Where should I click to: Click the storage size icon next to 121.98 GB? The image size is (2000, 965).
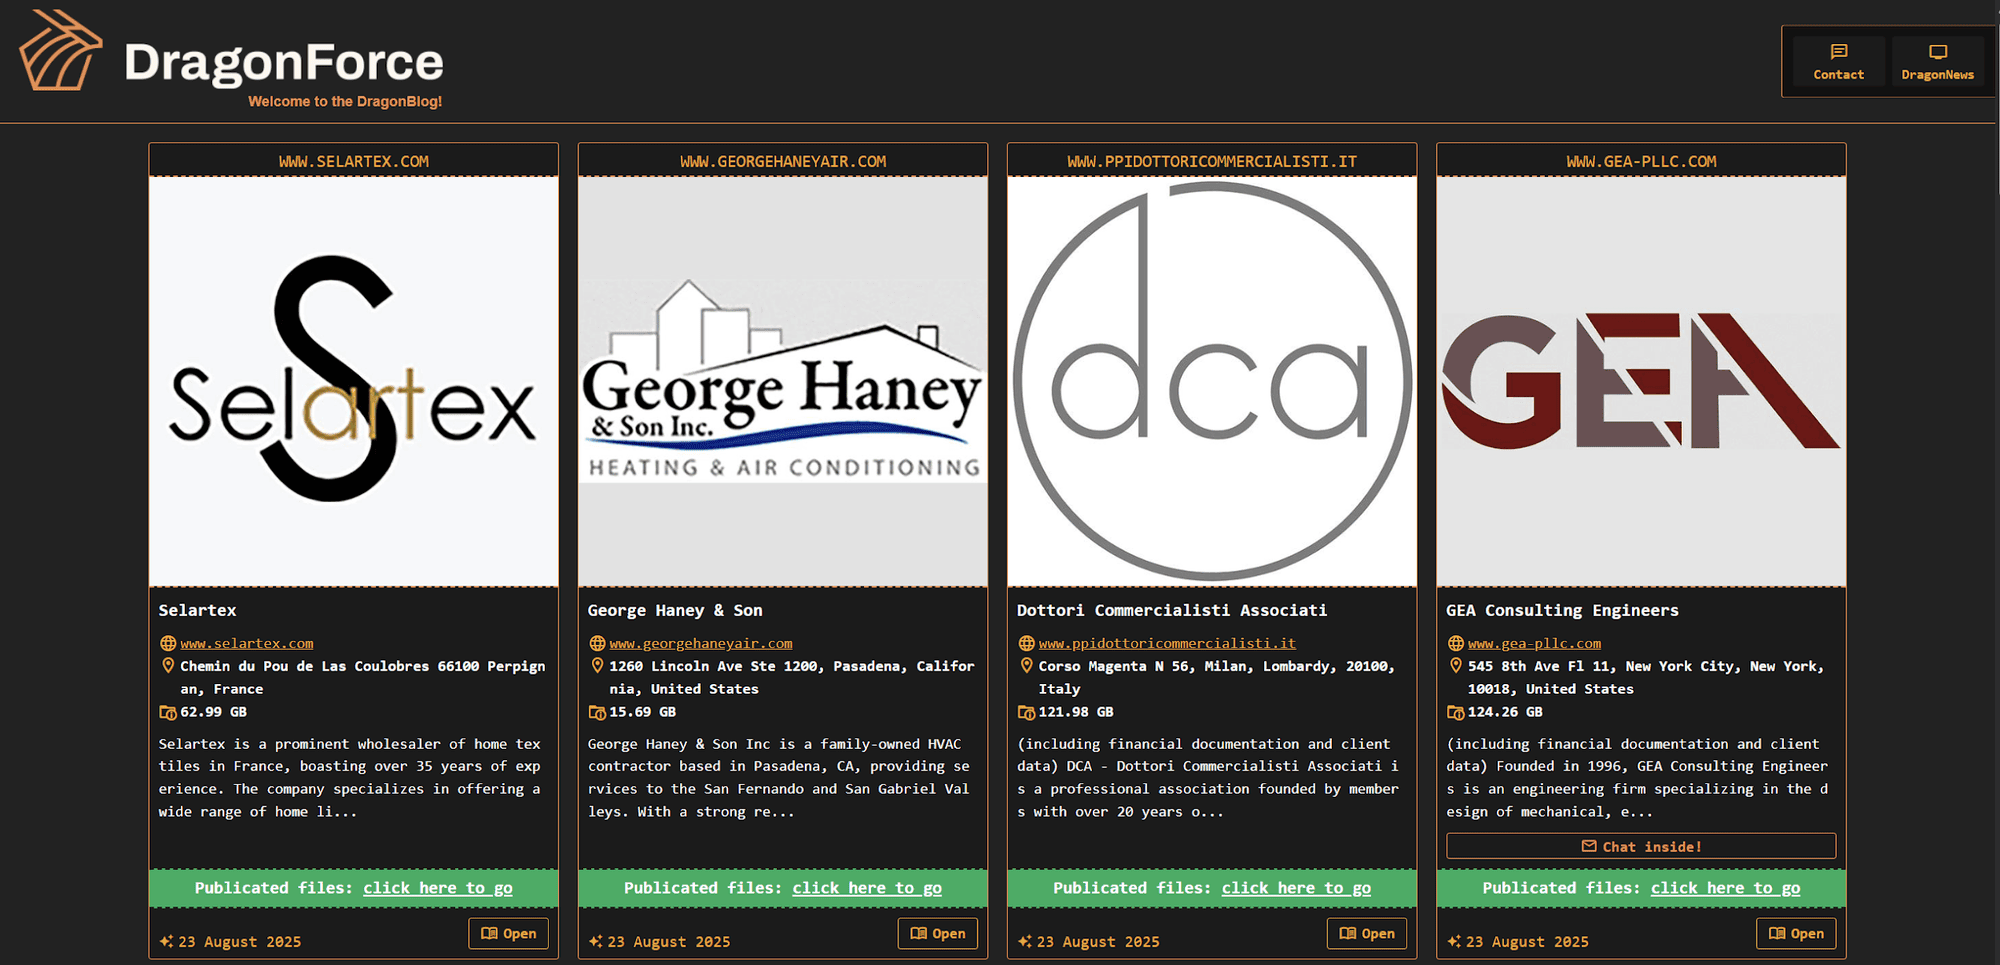(1026, 712)
